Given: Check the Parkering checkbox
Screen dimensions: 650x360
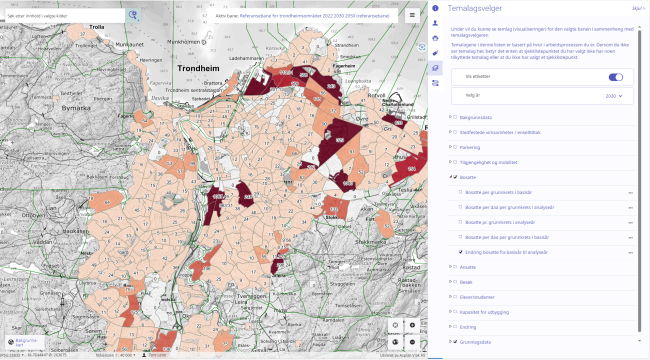Looking at the screenshot, I should pyautogui.click(x=455, y=147).
